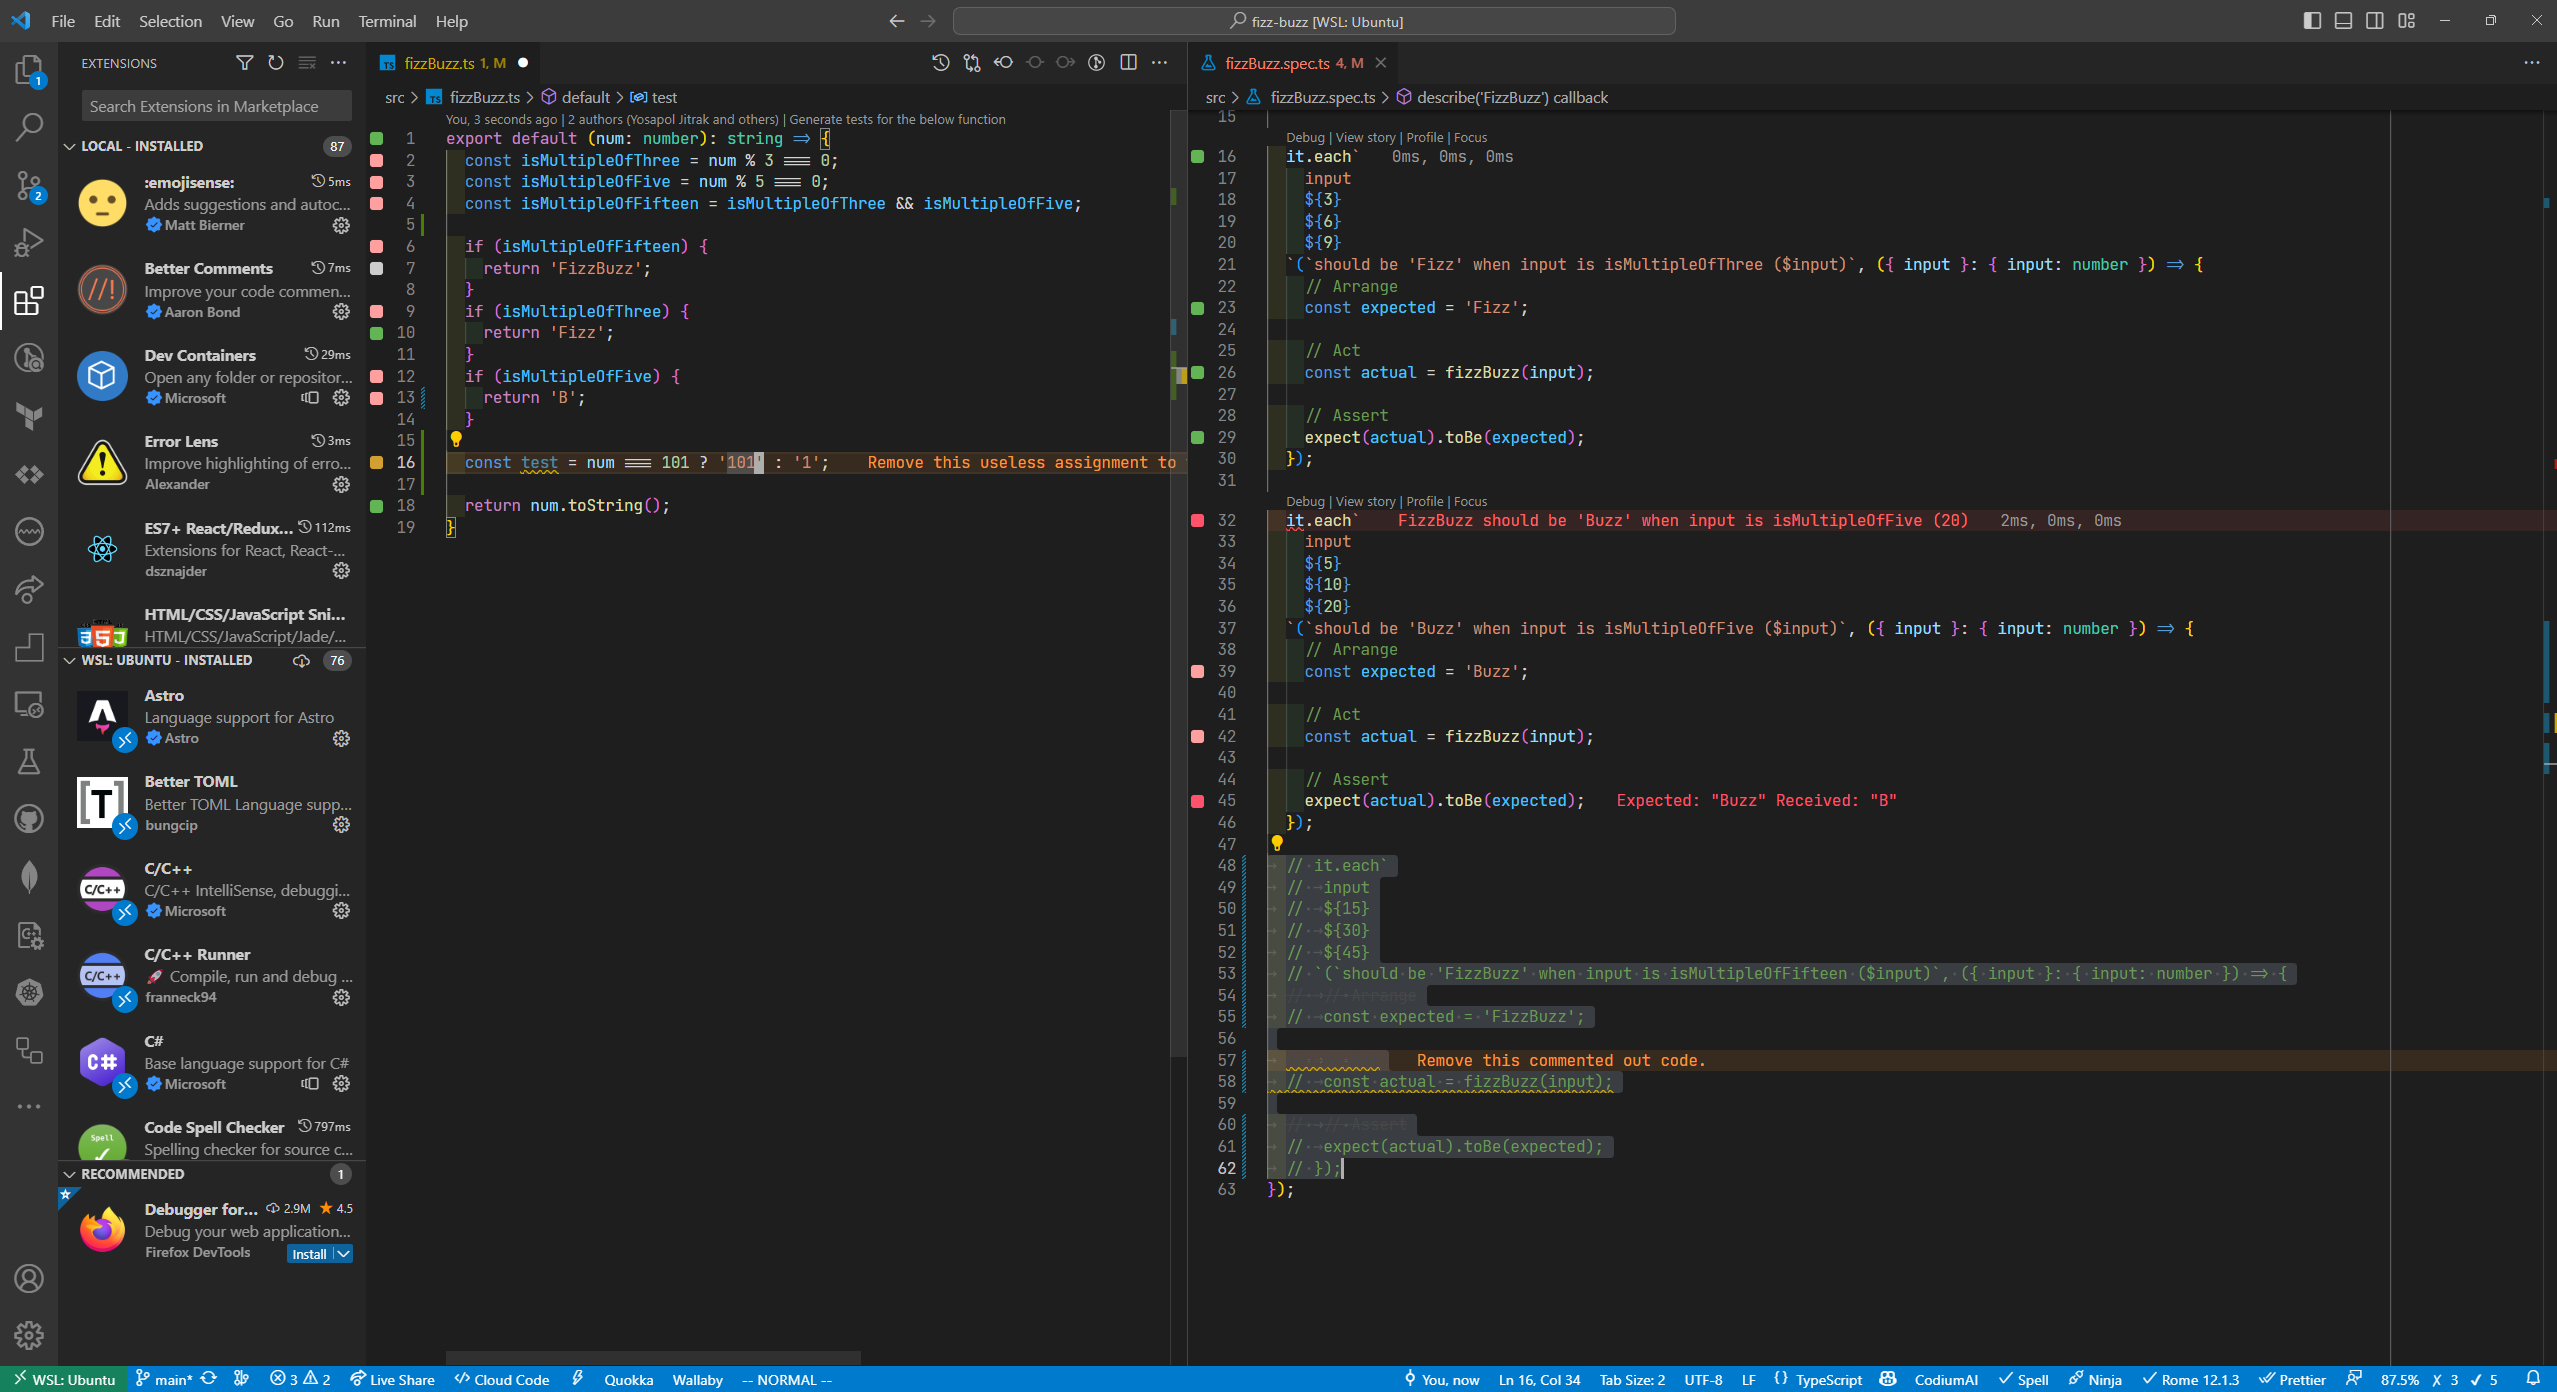Toggle the secondary side bar layout button

(2375, 21)
